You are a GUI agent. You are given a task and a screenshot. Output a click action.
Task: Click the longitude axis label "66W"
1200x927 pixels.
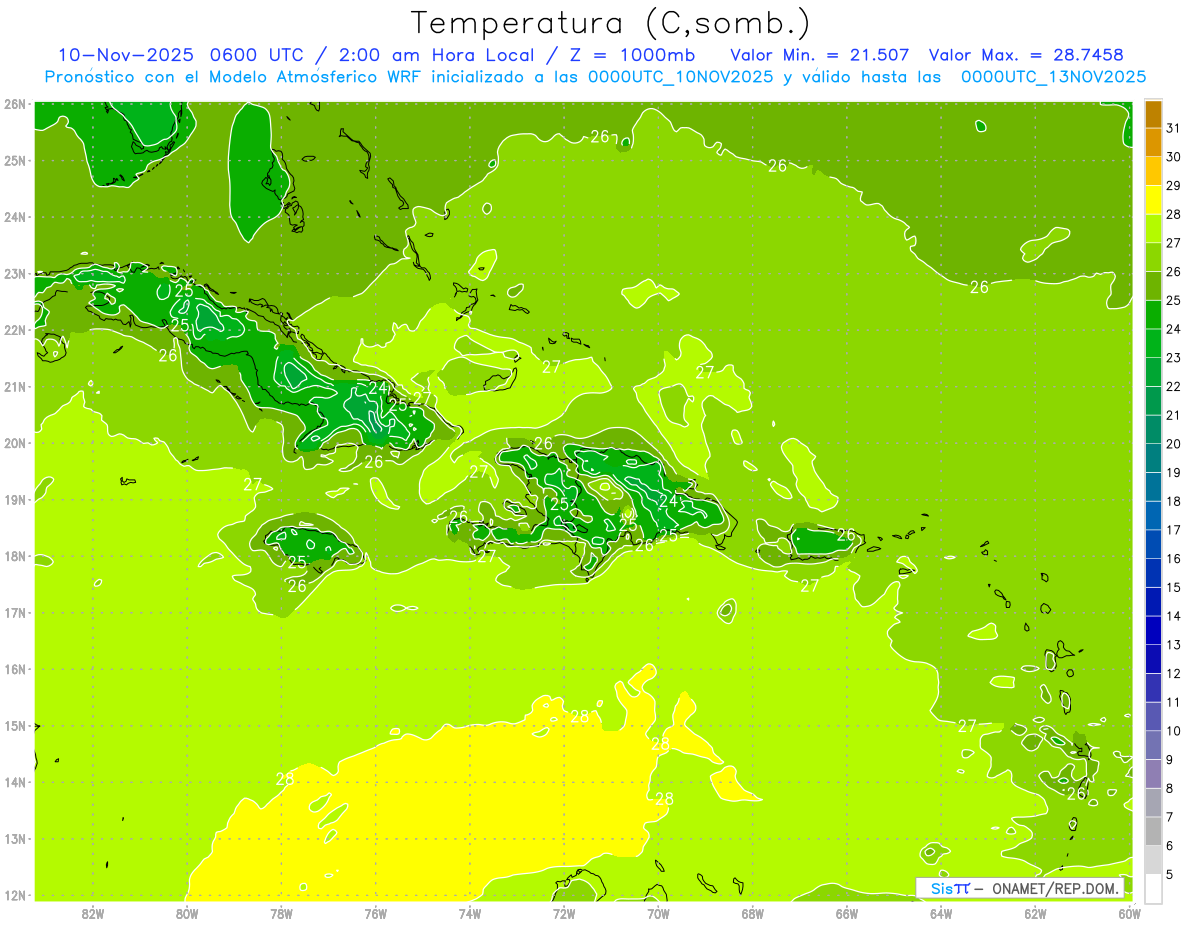847,913
